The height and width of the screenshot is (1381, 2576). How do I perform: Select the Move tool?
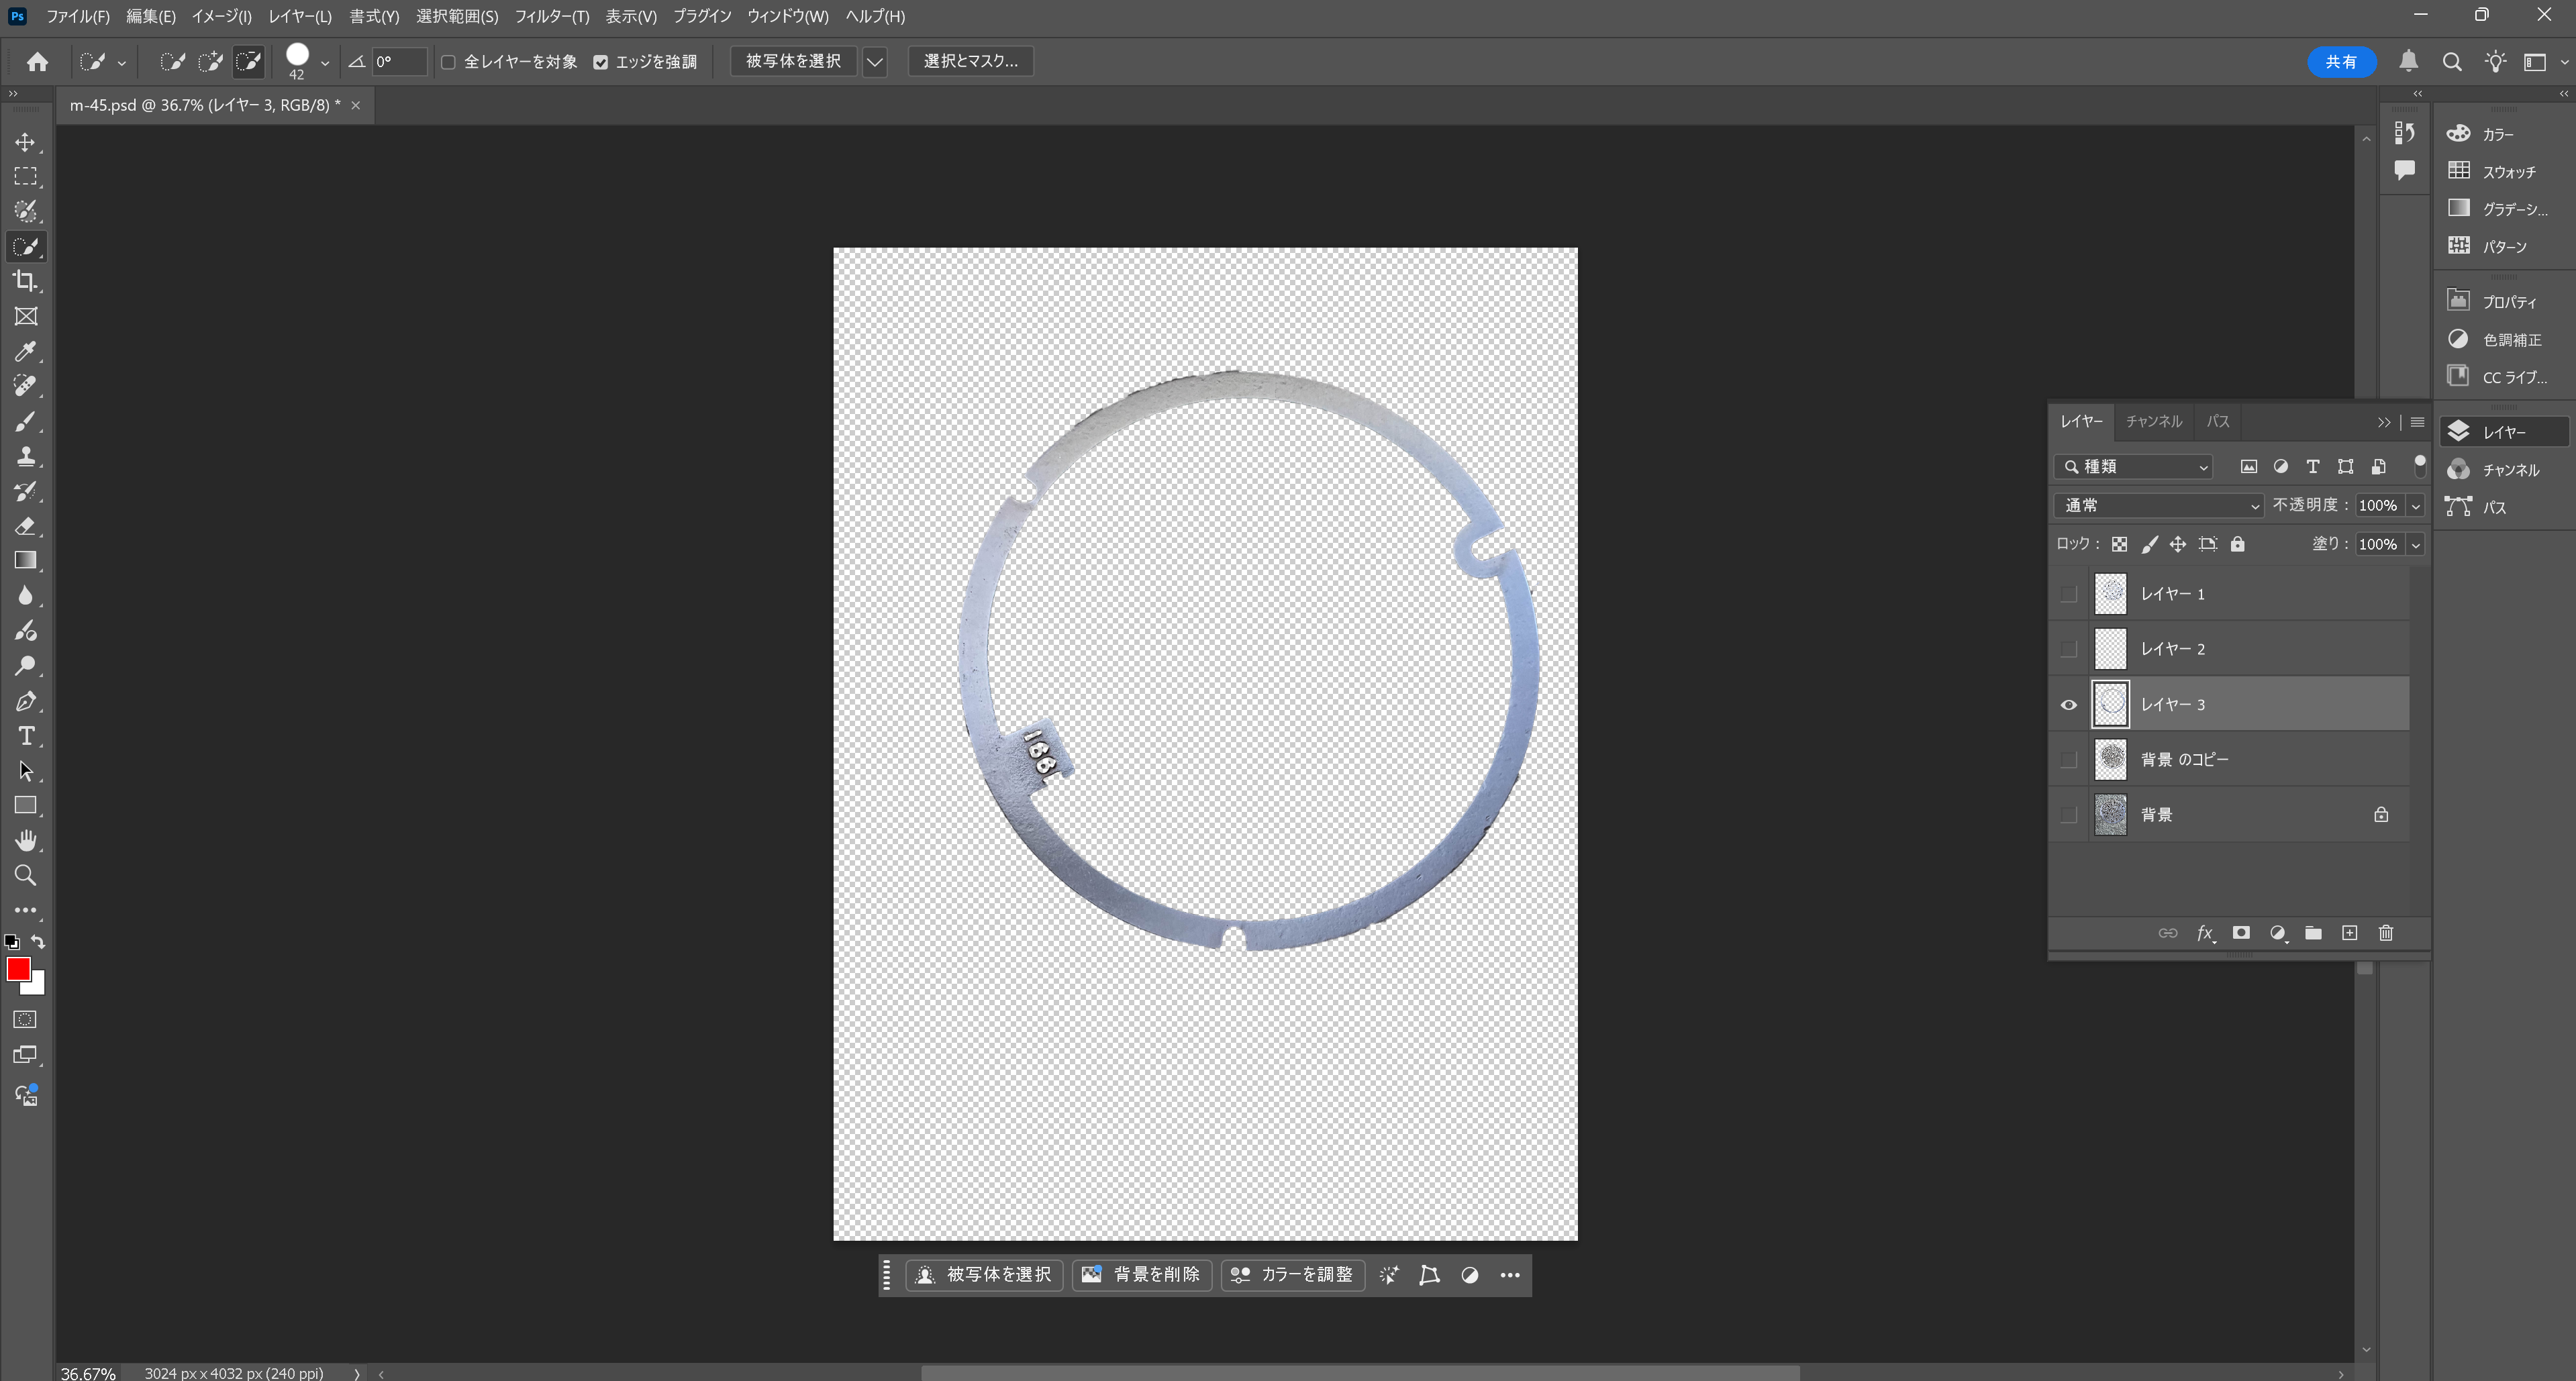pyautogui.click(x=25, y=142)
